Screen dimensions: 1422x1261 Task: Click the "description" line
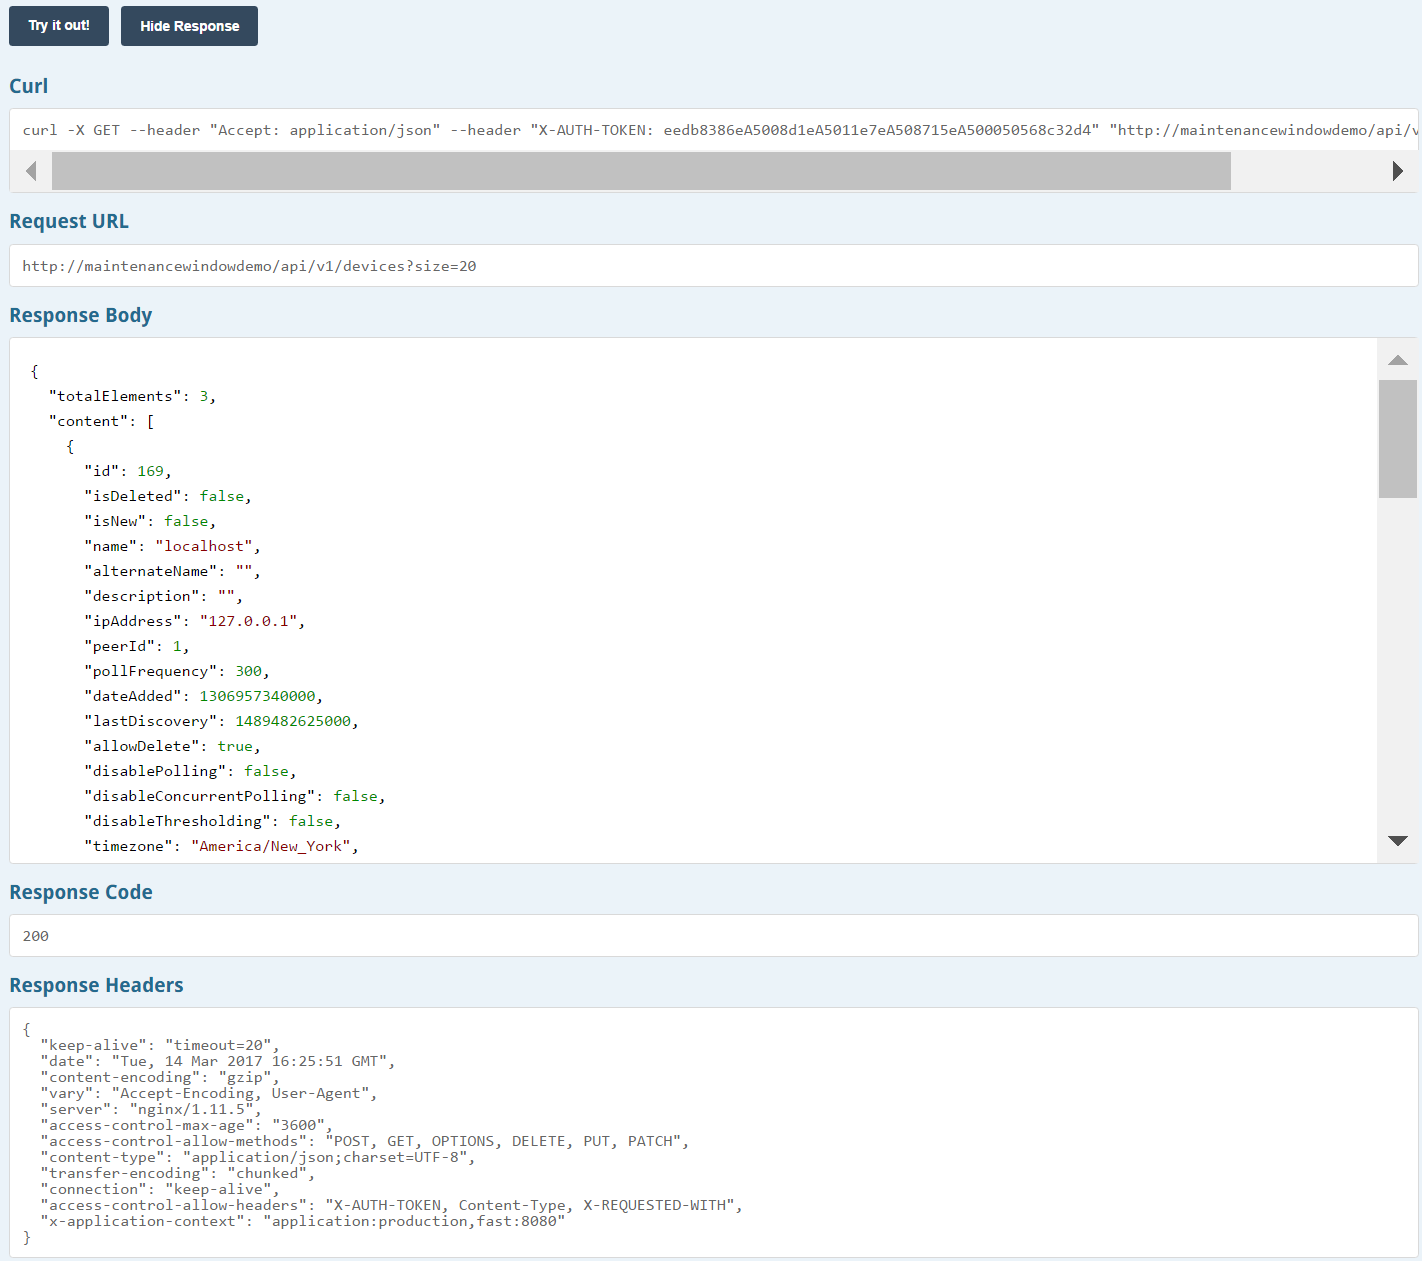(x=163, y=596)
